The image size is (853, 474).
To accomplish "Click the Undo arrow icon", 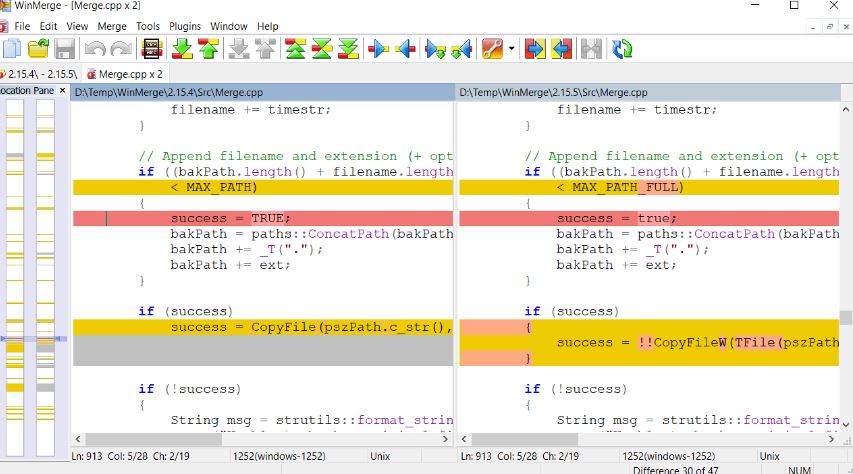I will point(95,49).
